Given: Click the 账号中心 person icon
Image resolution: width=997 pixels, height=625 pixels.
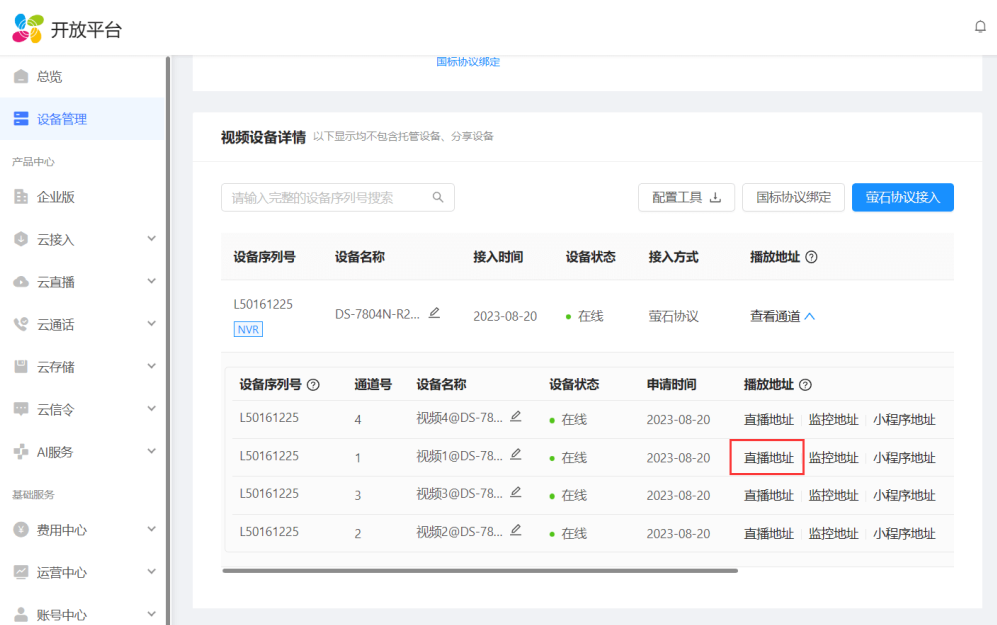Looking at the screenshot, I should click(x=21, y=615).
